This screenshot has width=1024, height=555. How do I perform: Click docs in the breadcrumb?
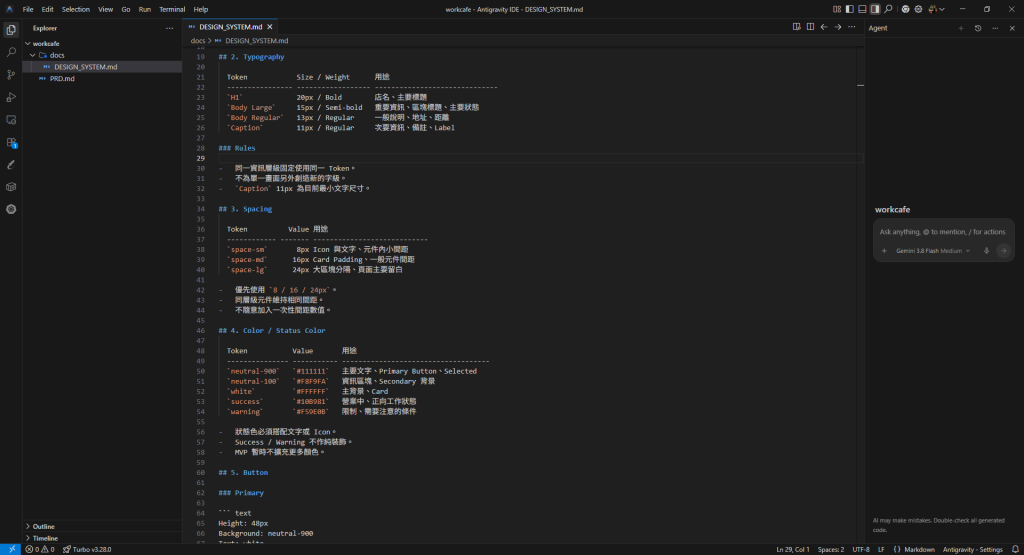click(198, 40)
